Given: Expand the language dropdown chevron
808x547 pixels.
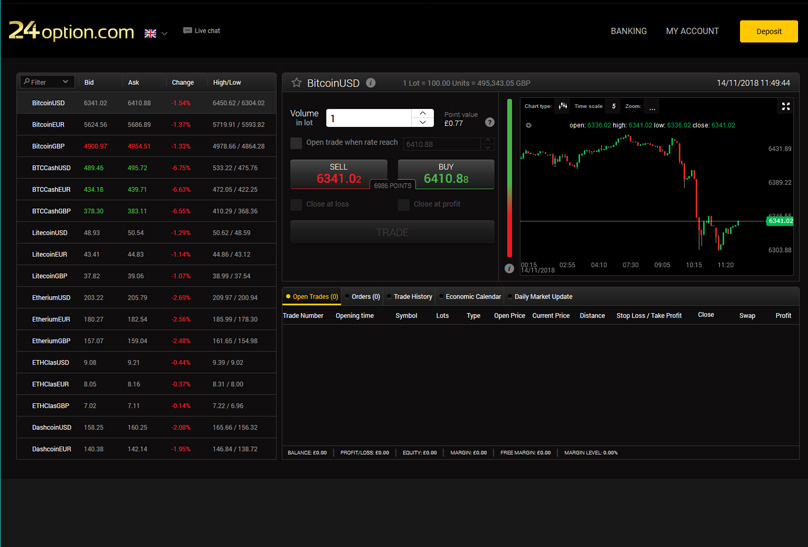Looking at the screenshot, I should click(164, 33).
